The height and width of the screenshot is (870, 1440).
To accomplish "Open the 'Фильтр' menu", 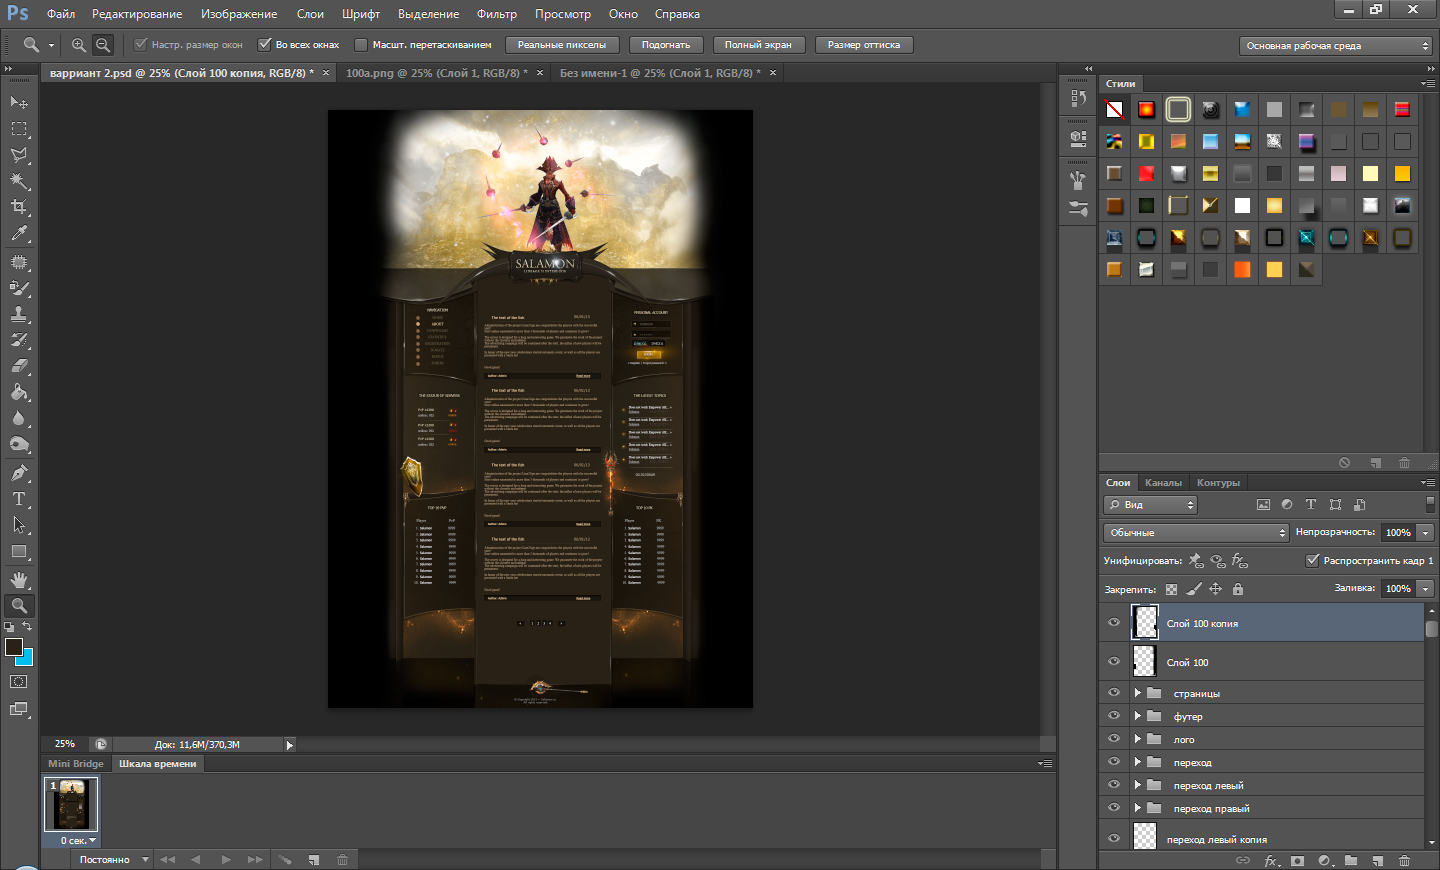I will [x=497, y=14].
